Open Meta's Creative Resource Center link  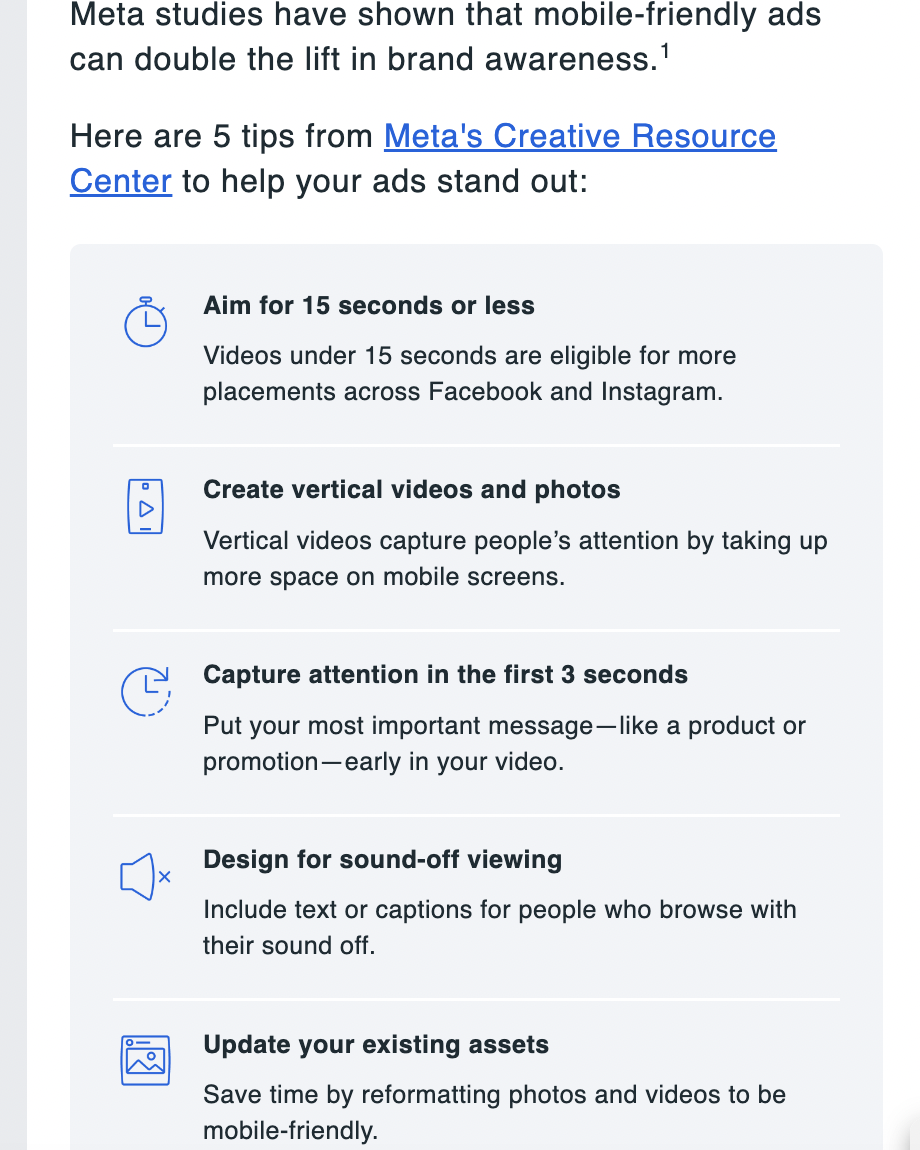click(x=579, y=136)
